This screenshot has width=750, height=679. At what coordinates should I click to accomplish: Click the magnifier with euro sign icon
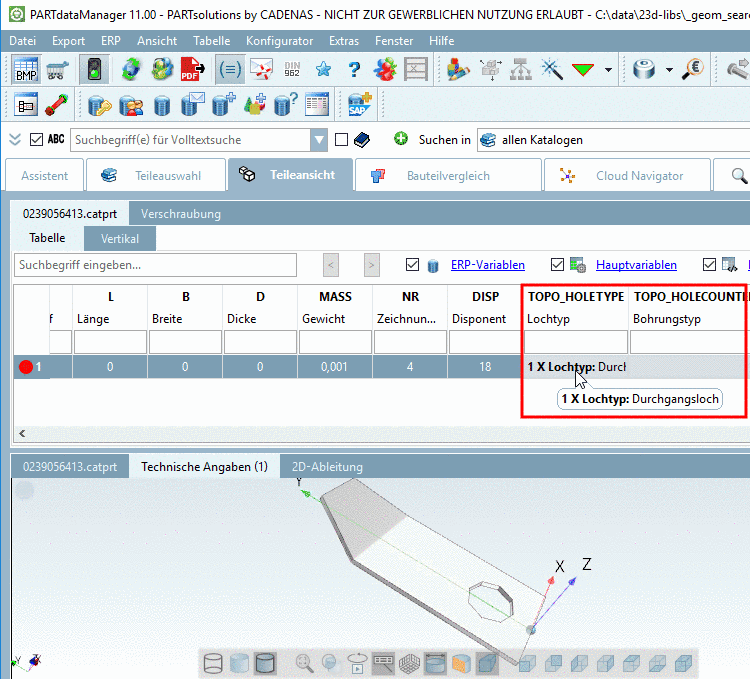click(x=693, y=70)
